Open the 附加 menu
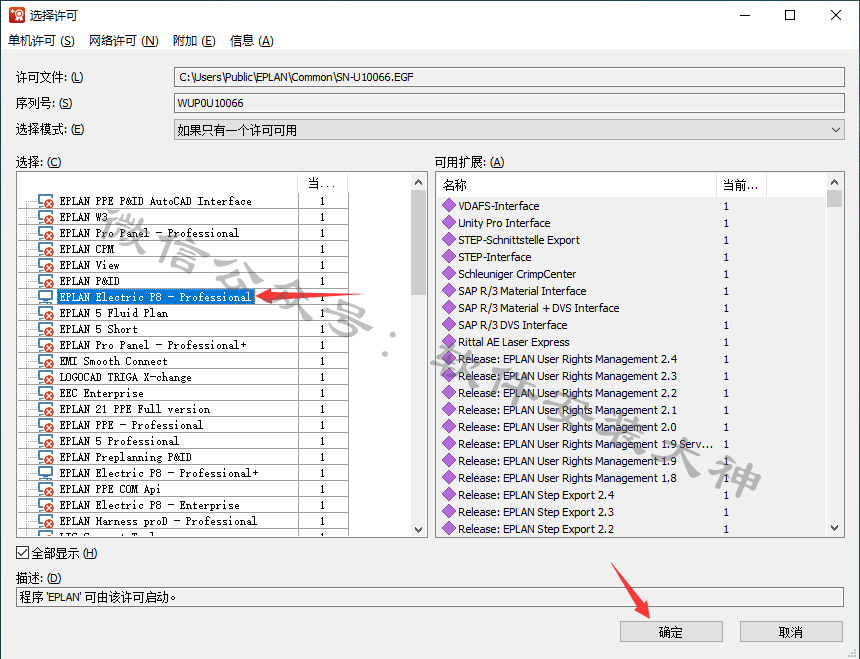The width and height of the screenshot is (860, 659). 194,41
